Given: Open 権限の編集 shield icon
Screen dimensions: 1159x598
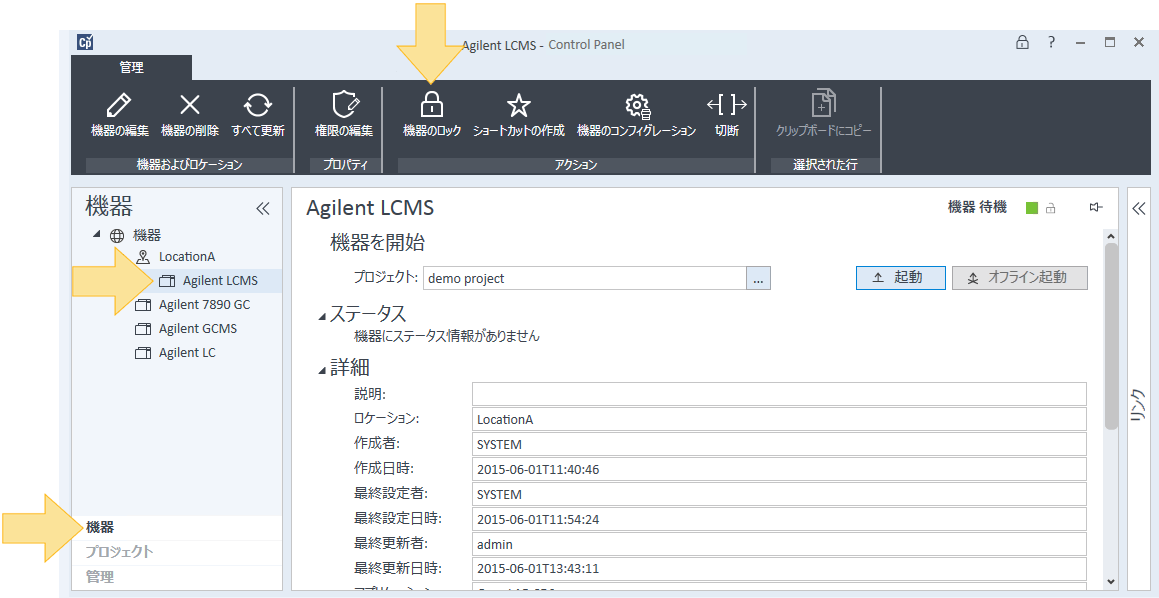Looking at the screenshot, I should tap(344, 106).
